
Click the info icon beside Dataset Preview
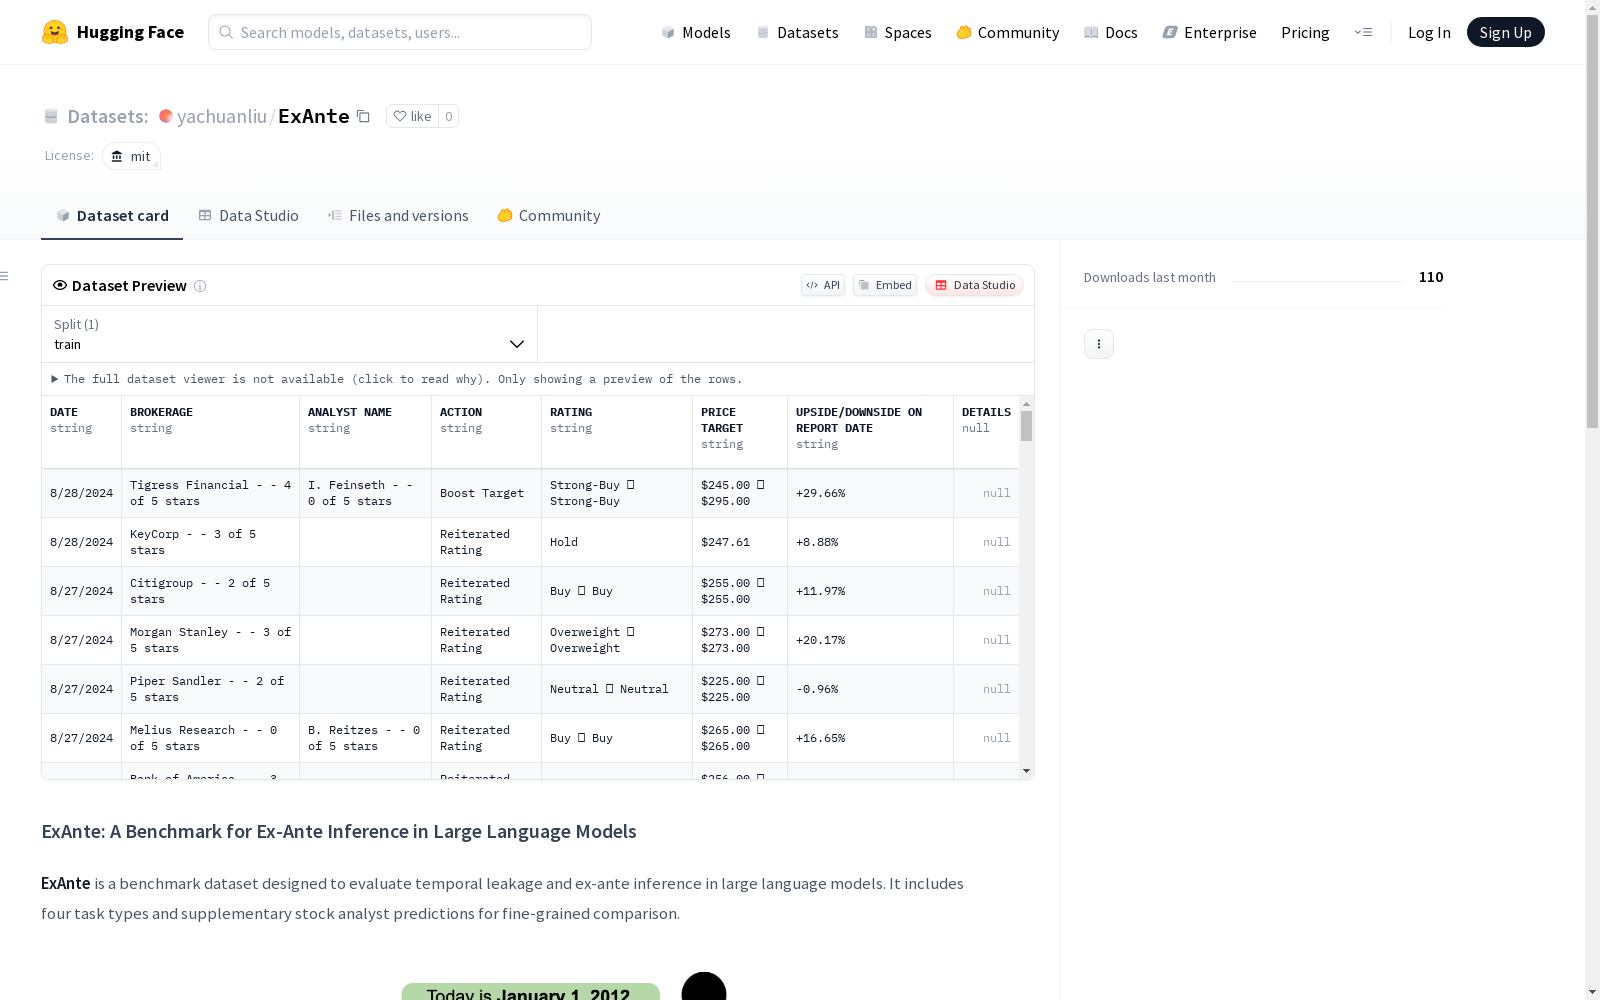coord(200,286)
